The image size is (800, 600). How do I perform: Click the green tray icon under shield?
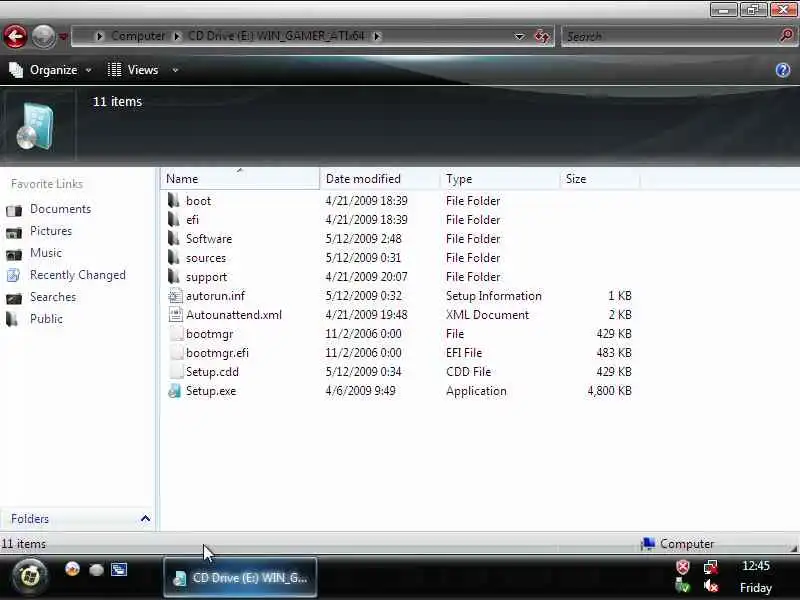click(x=683, y=587)
